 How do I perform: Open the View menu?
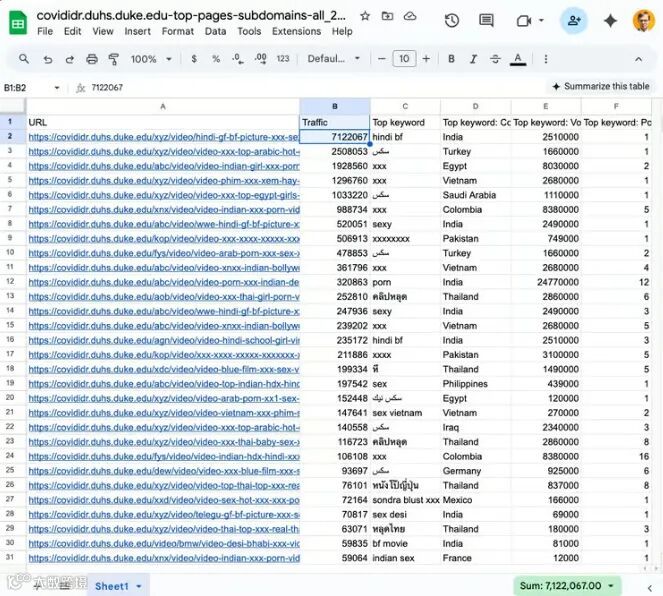point(103,31)
